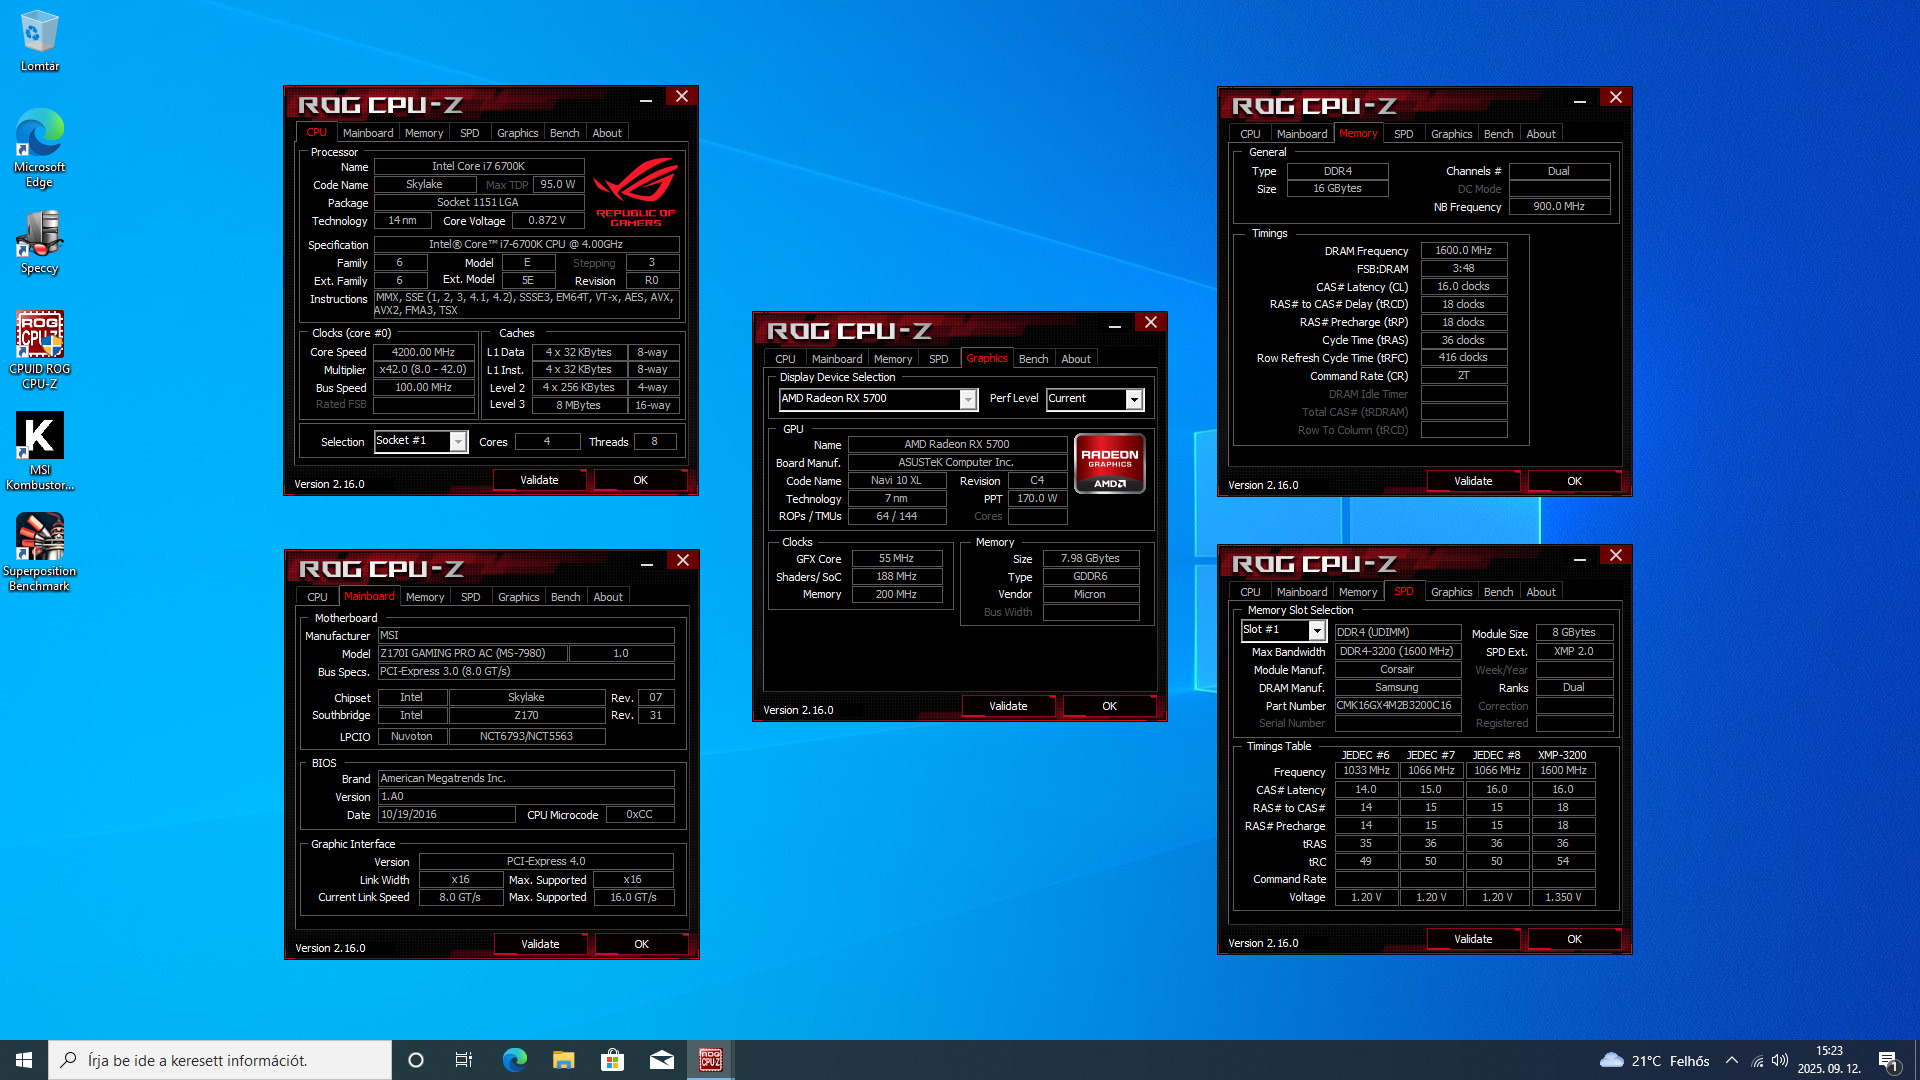Click the ROG CPU-Z taskbar icon
The width and height of the screenshot is (1920, 1080).
coord(710,1060)
